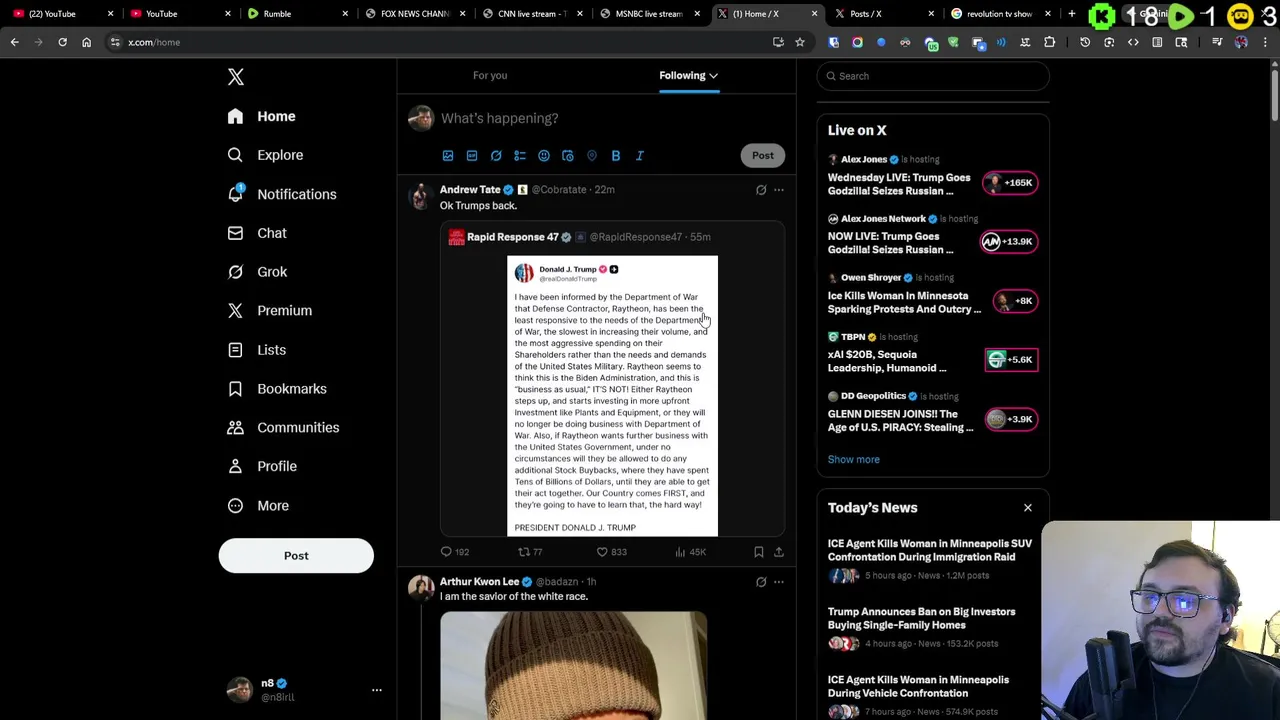1280x720 pixels.
Task: Open Communities in the sidebar
Action: click(x=283, y=428)
